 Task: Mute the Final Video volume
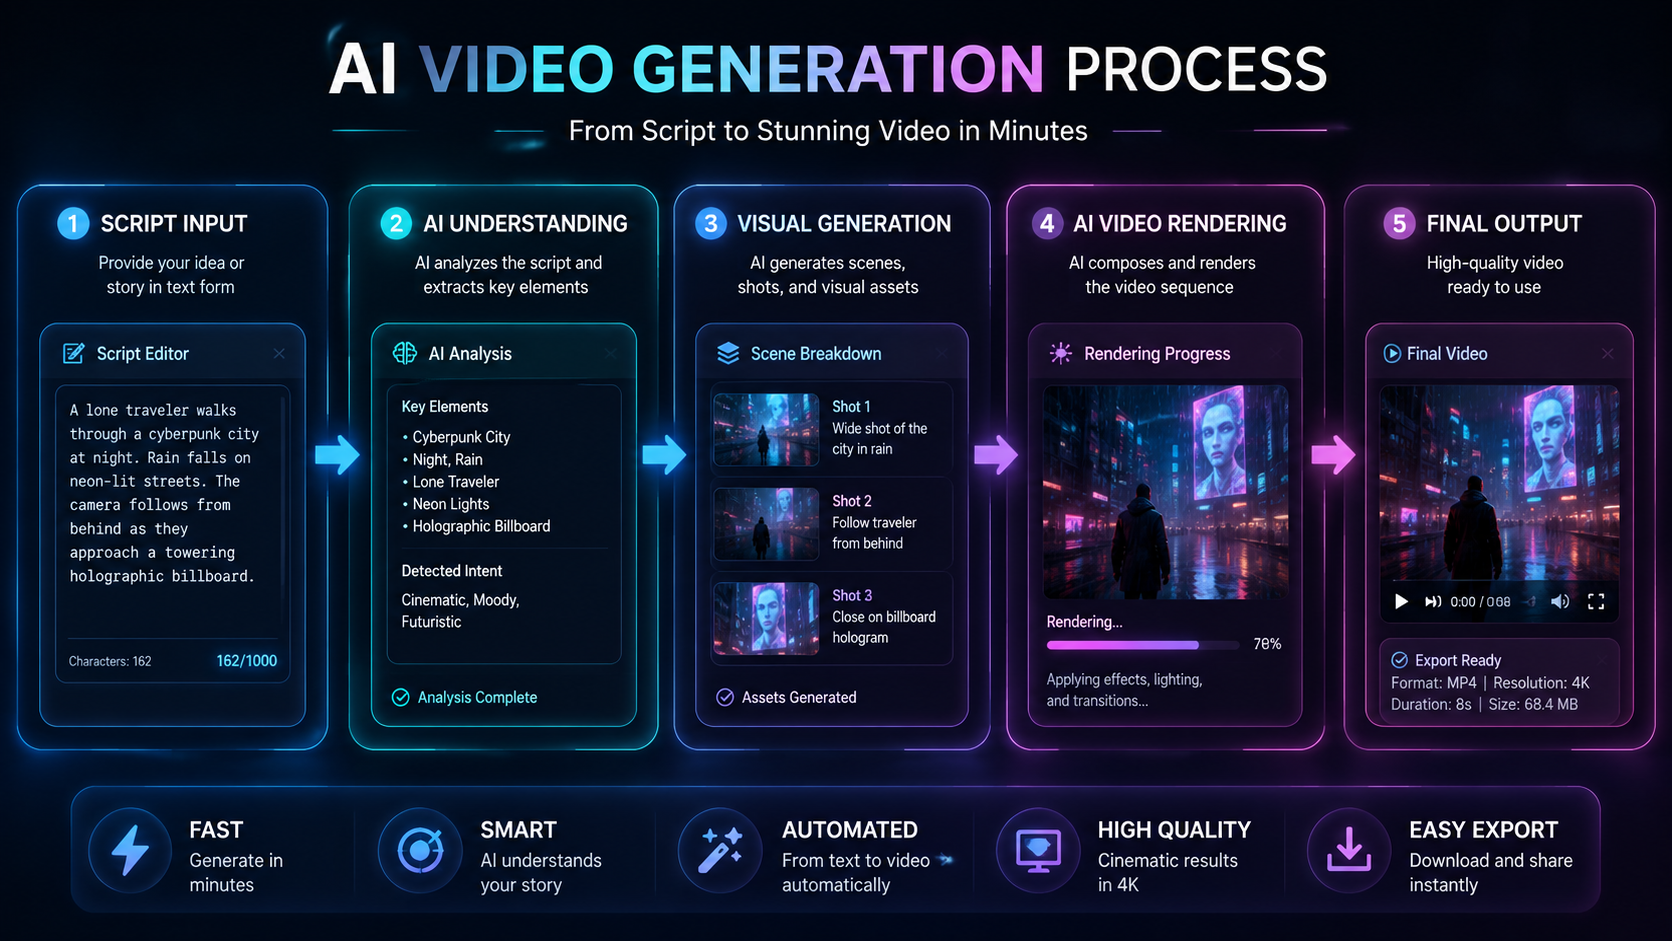(x=1560, y=601)
